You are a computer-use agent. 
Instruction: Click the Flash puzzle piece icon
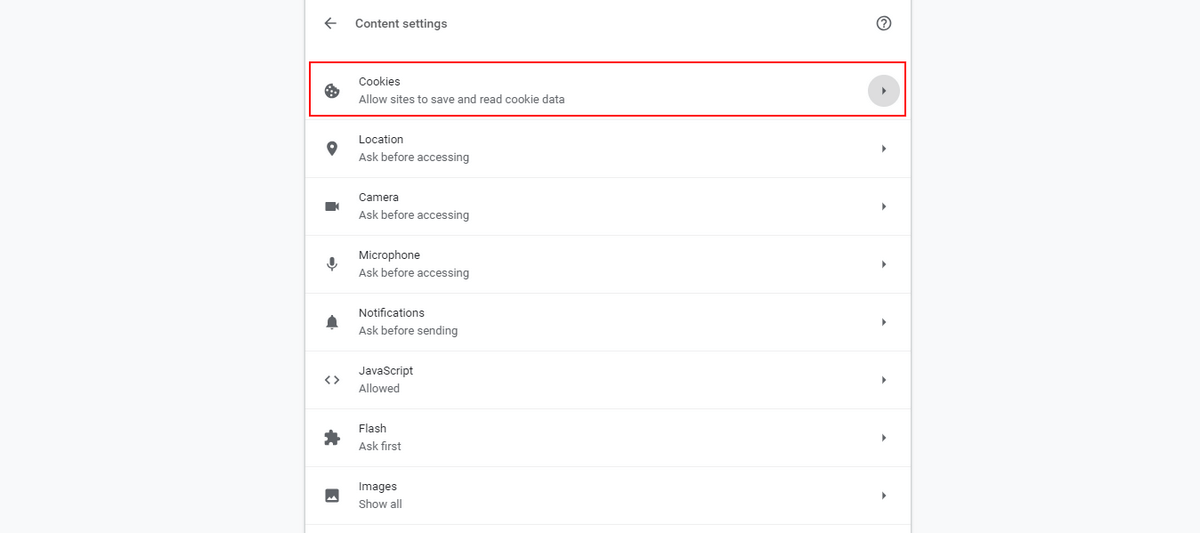pyautogui.click(x=332, y=438)
